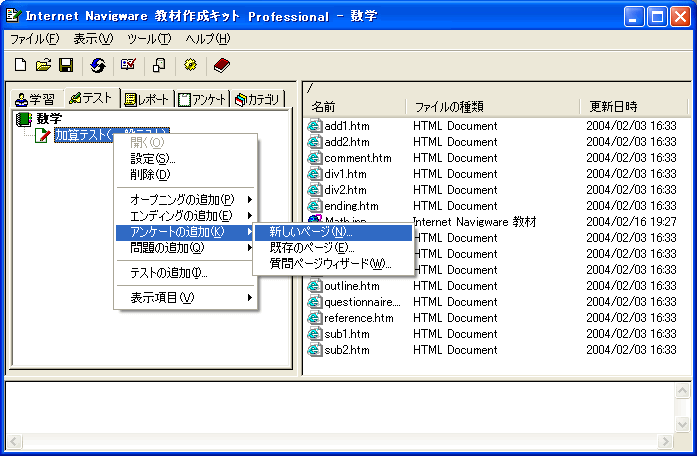Image resolution: width=697 pixels, height=456 pixels.
Task: Click the Save floppy disk icon
Action: point(66,65)
